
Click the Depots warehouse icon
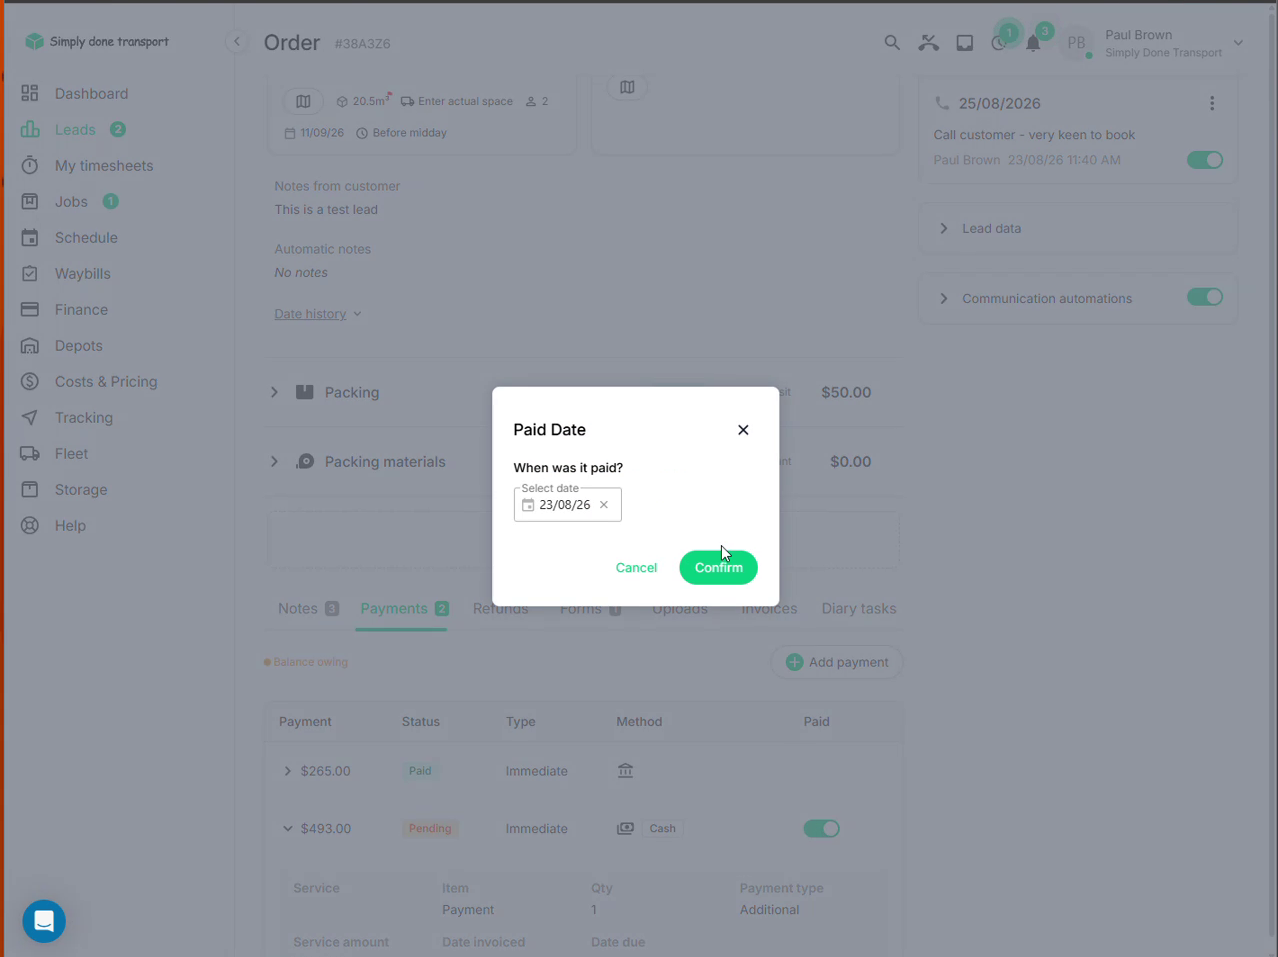(x=30, y=345)
